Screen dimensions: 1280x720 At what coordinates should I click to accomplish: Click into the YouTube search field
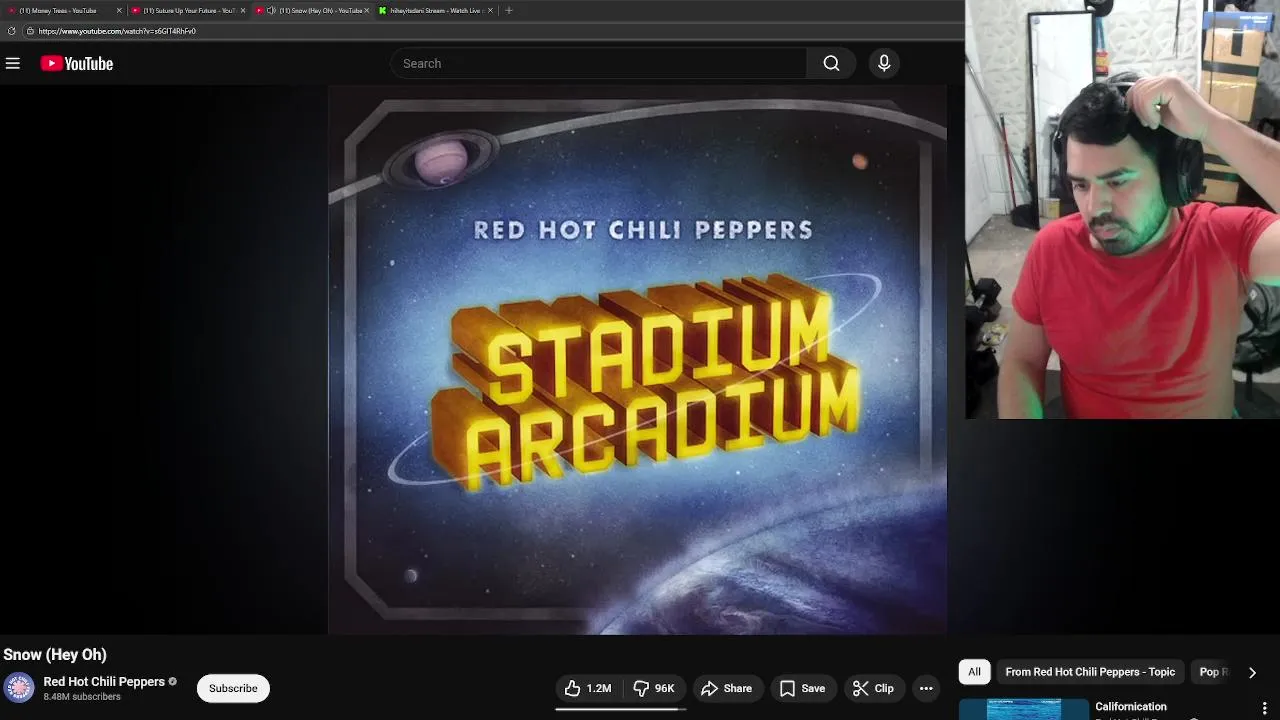coord(598,63)
